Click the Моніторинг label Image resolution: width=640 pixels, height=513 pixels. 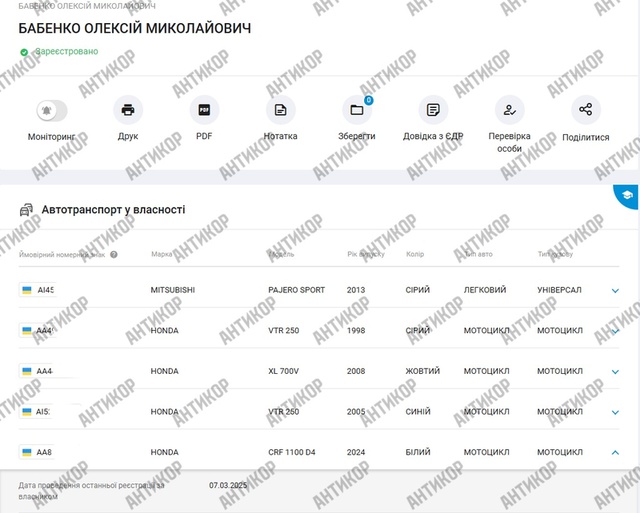point(52,137)
